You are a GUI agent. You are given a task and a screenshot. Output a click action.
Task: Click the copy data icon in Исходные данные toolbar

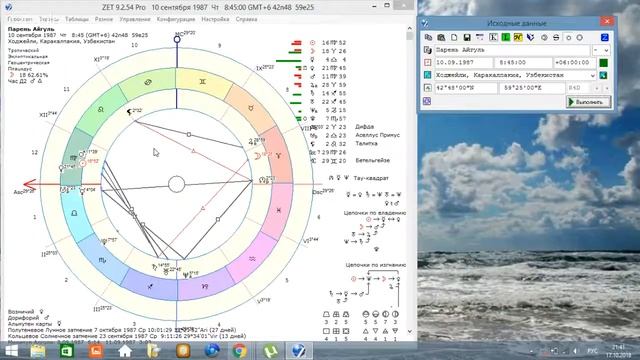click(x=428, y=37)
